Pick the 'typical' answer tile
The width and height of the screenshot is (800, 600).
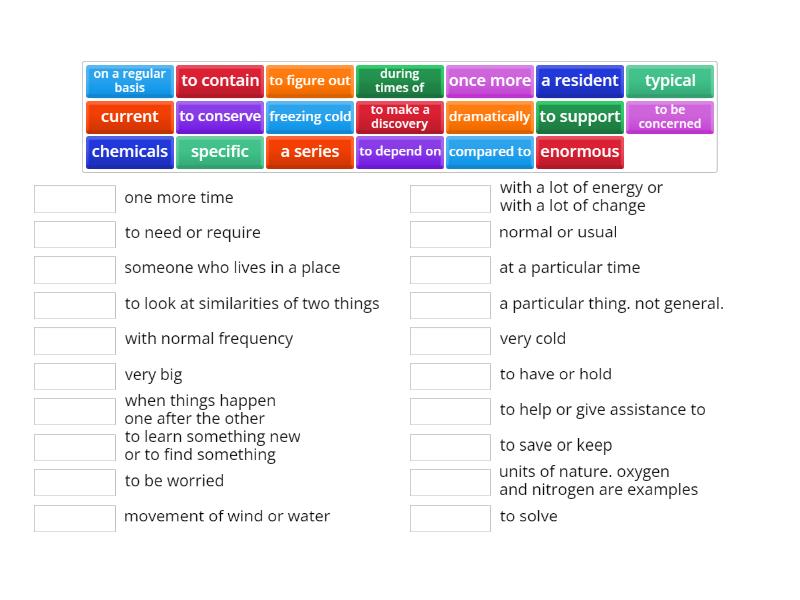point(670,81)
